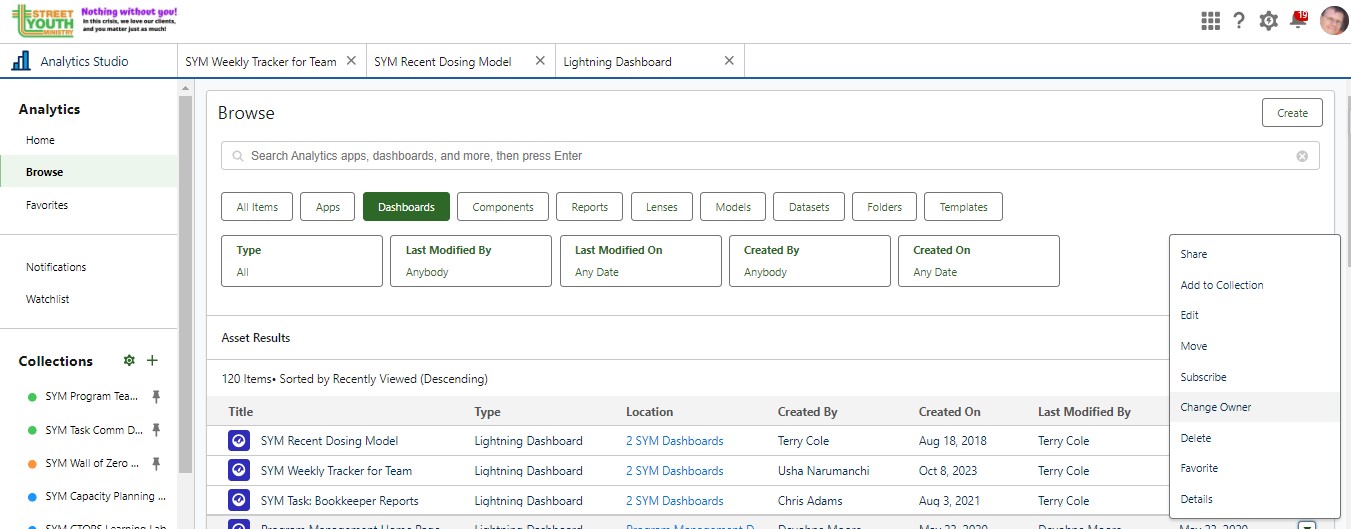Choose Move from the context menu
The width and height of the screenshot is (1351, 529).
[x=1254, y=346]
